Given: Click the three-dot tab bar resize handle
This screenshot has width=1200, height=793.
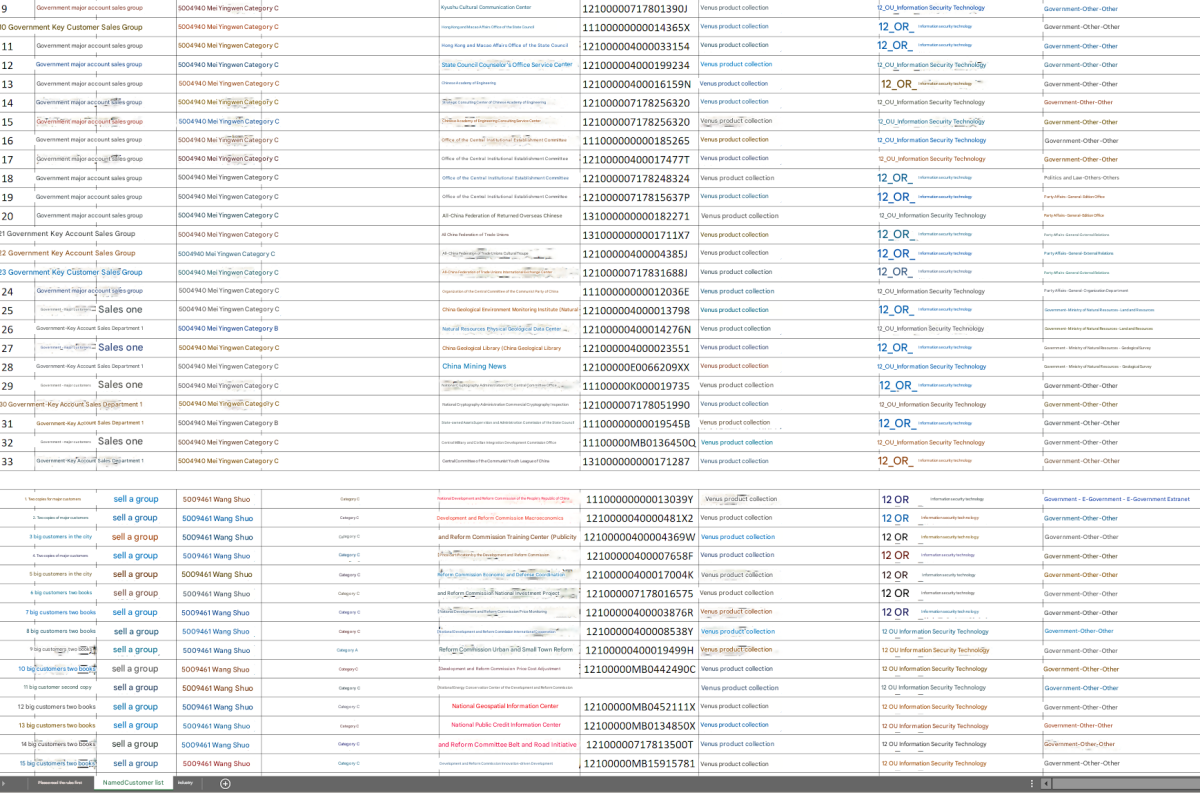Looking at the screenshot, I should (x=1031, y=783).
